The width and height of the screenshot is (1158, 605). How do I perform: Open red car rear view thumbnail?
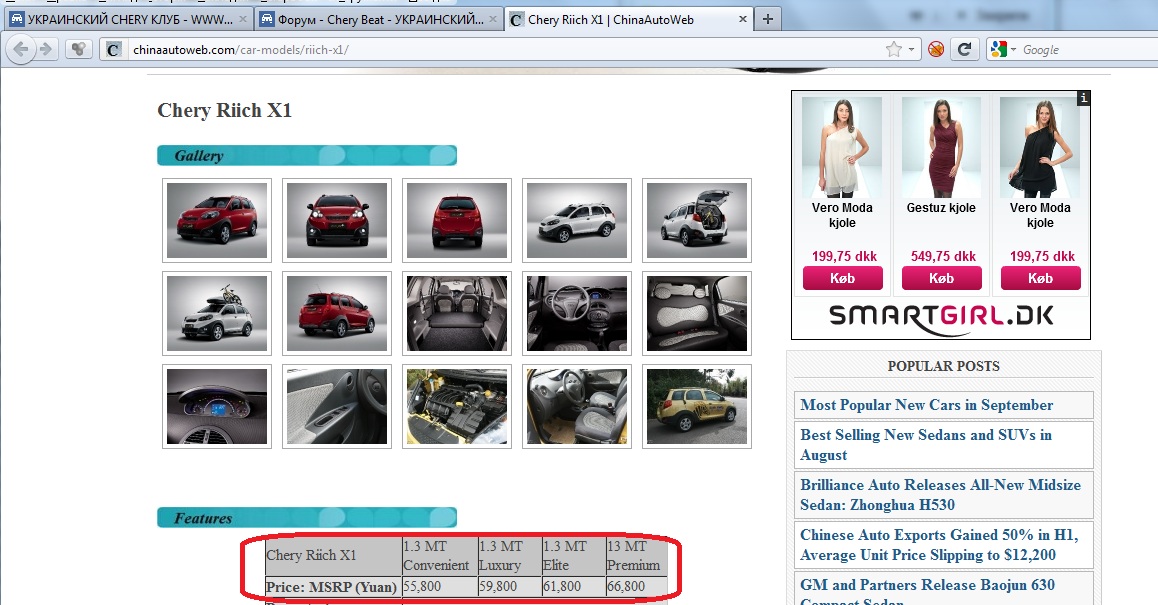coord(457,220)
